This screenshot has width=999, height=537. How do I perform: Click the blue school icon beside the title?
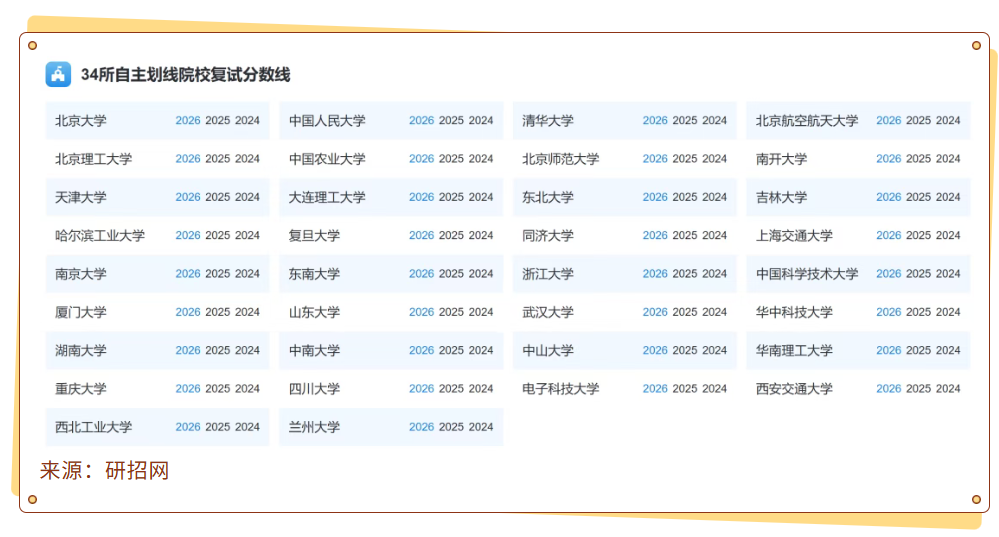tap(58, 74)
